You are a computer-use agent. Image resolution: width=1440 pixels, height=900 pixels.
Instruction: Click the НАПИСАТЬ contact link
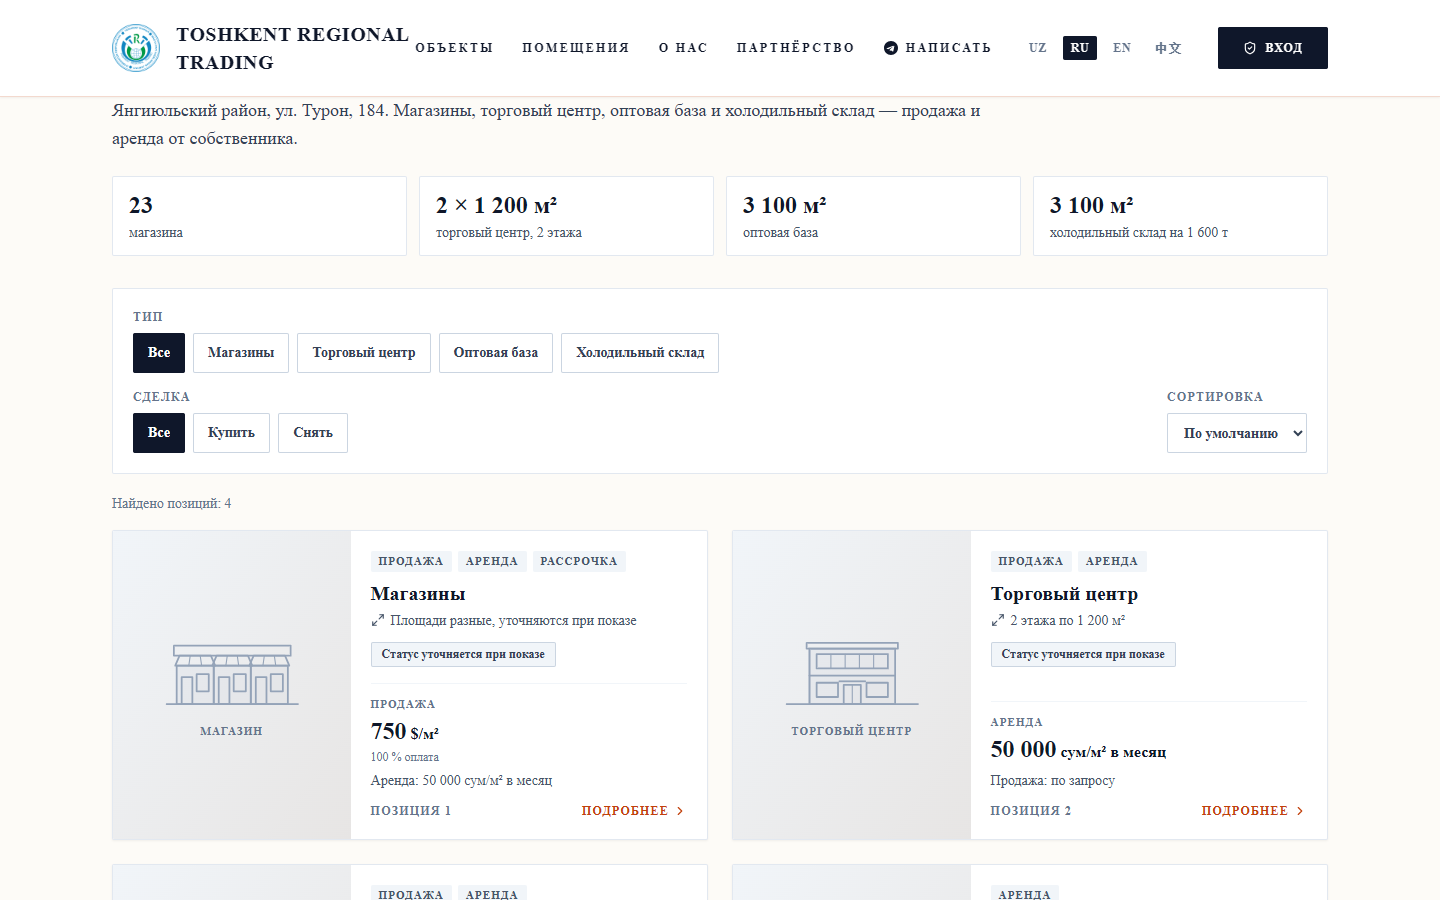pos(938,48)
